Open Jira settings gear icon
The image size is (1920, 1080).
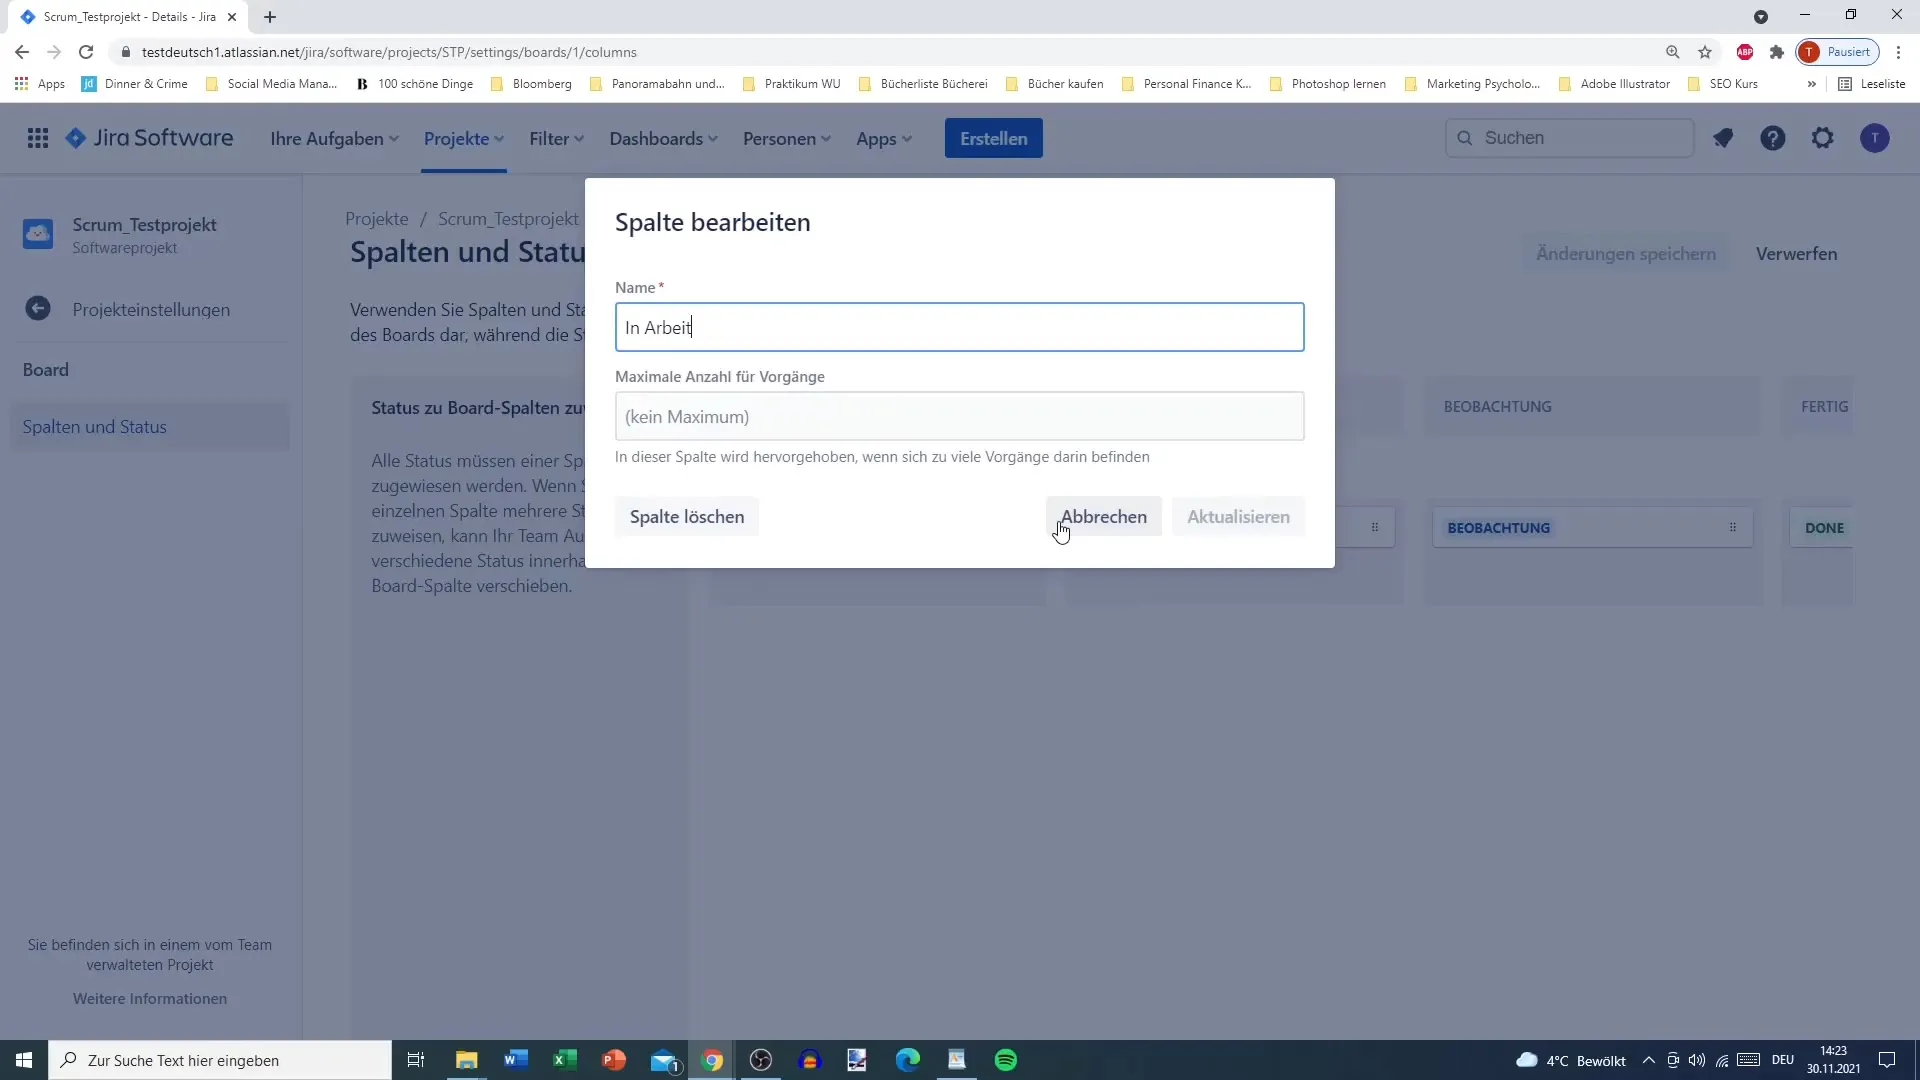(1822, 138)
